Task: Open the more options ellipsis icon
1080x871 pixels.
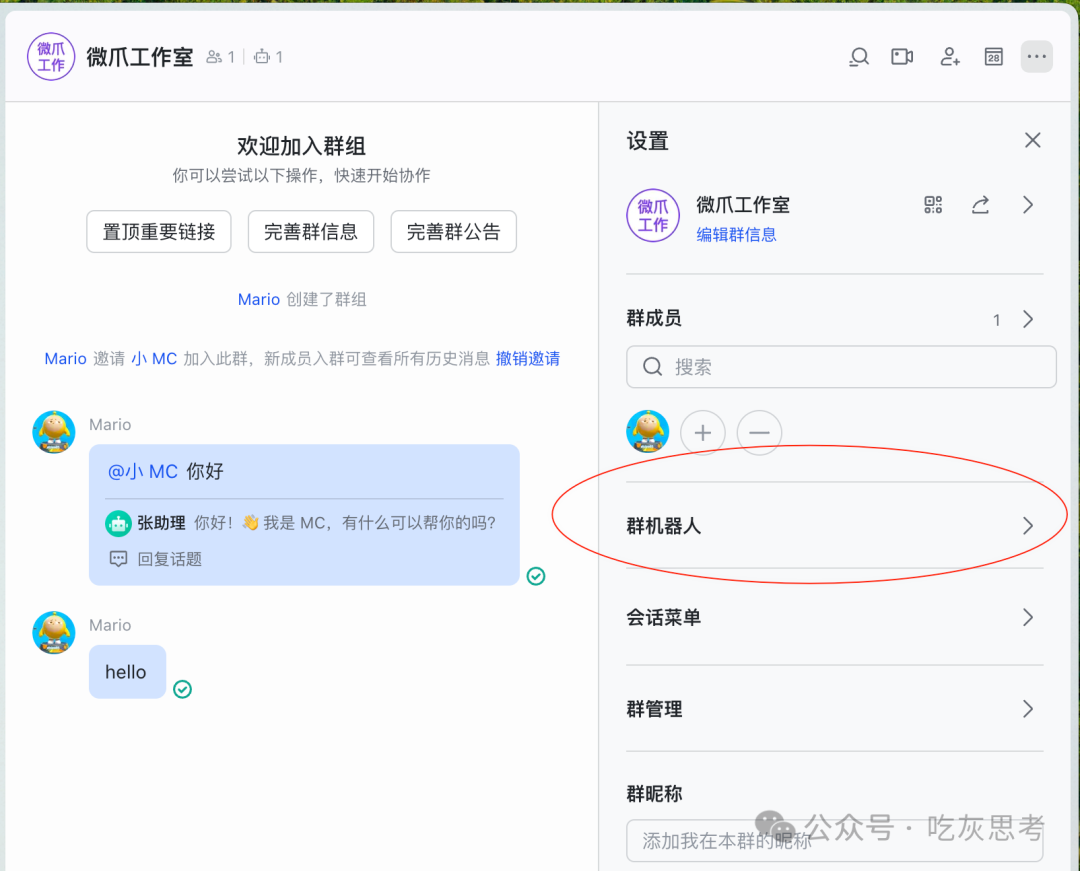Action: (x=1036, y=57)
